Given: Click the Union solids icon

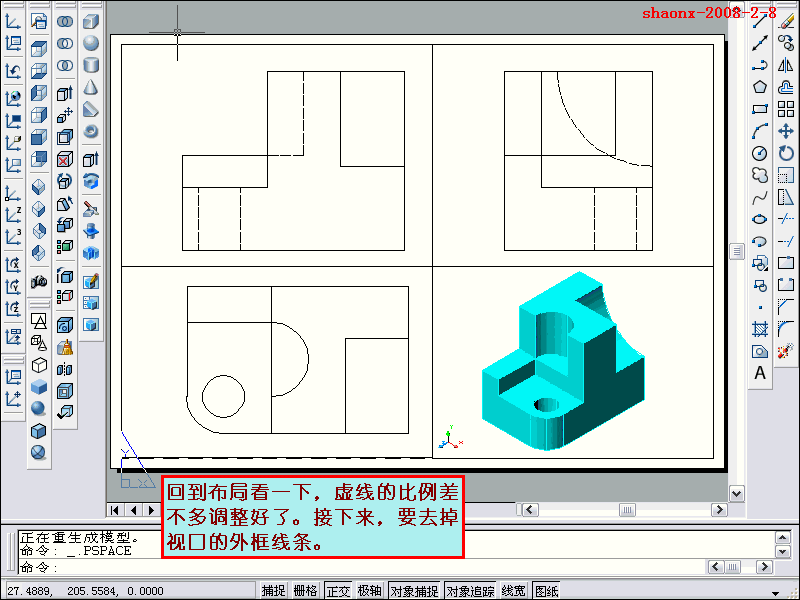Looking at the screenshot, I should [65, 21].
